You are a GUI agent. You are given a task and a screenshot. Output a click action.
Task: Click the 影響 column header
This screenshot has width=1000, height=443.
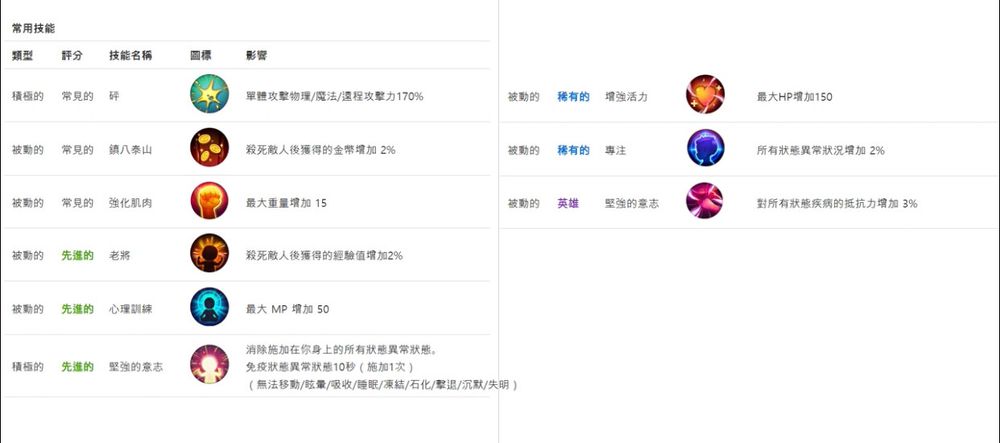tap(256, 55)
